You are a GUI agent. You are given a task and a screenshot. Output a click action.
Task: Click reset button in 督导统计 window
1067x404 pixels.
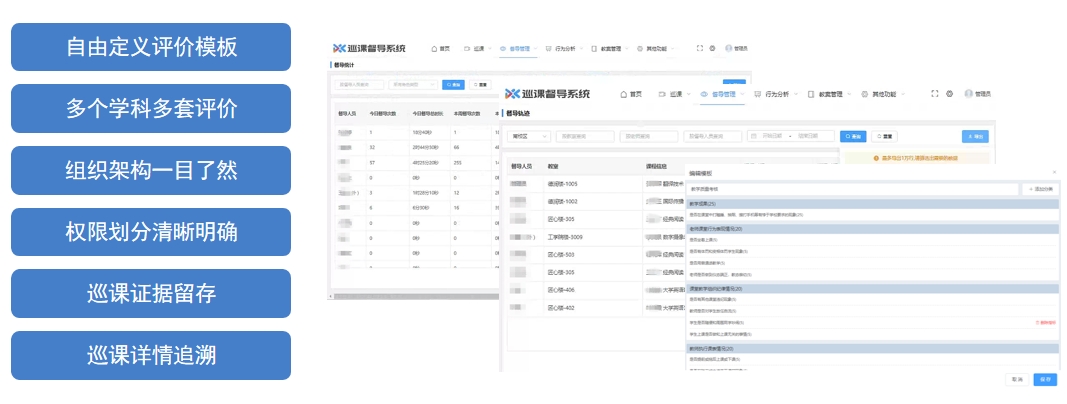[x=480, y=85]
